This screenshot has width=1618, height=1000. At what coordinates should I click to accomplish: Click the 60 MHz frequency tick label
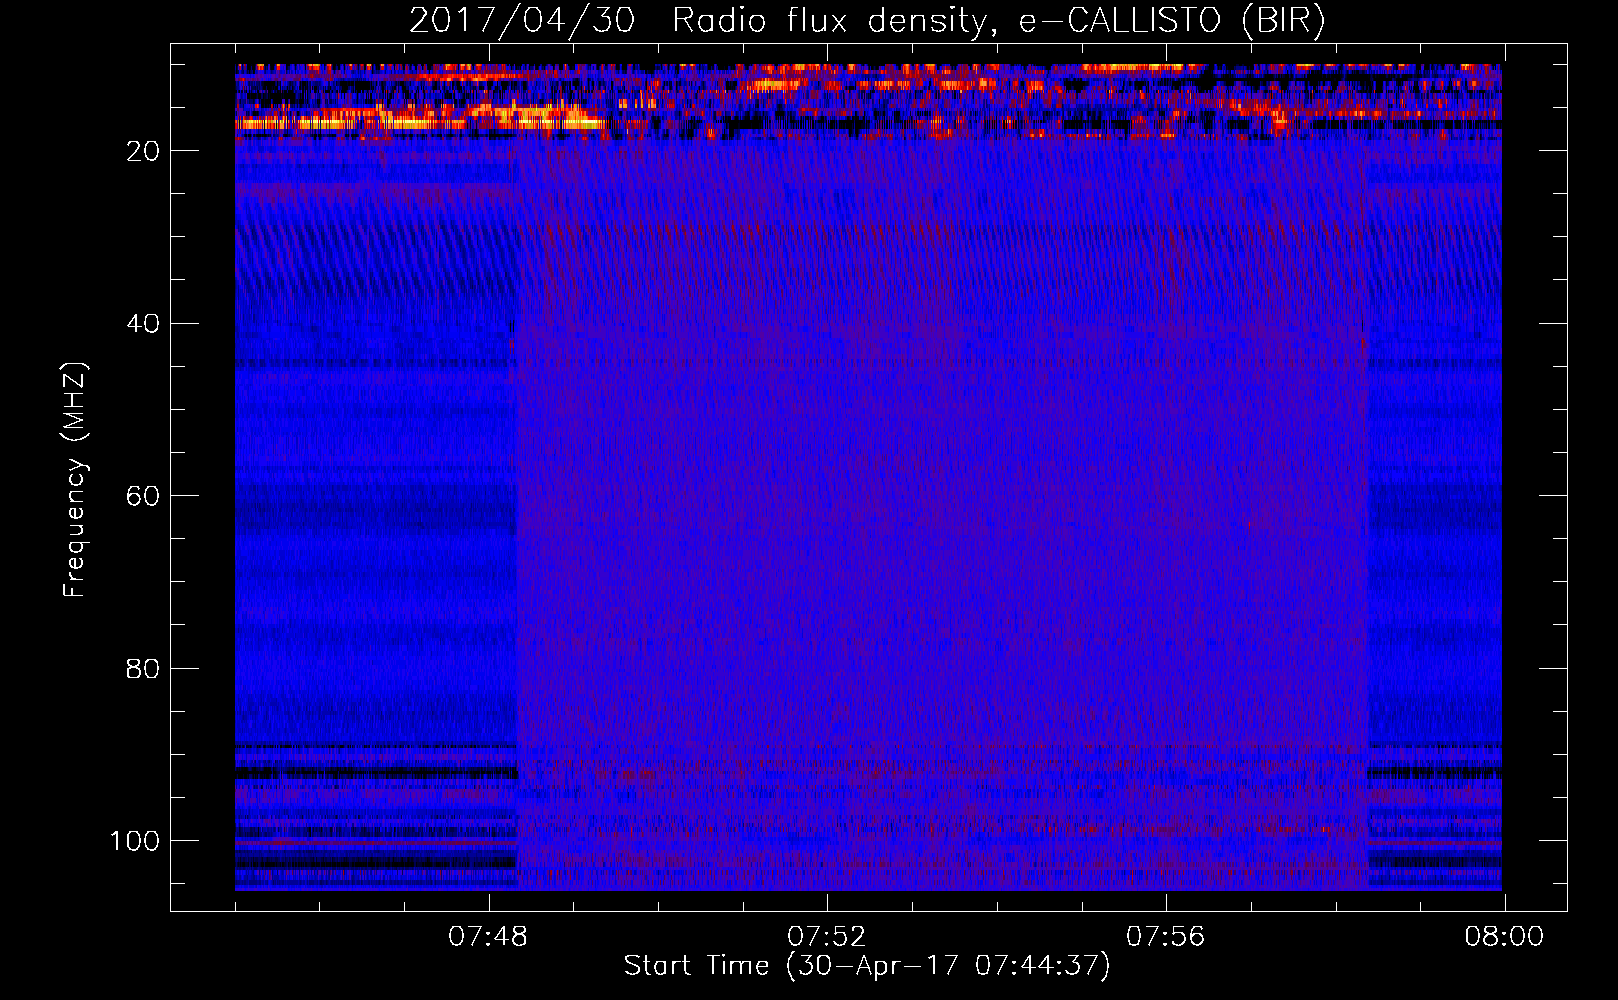click(x=143, y=497)
